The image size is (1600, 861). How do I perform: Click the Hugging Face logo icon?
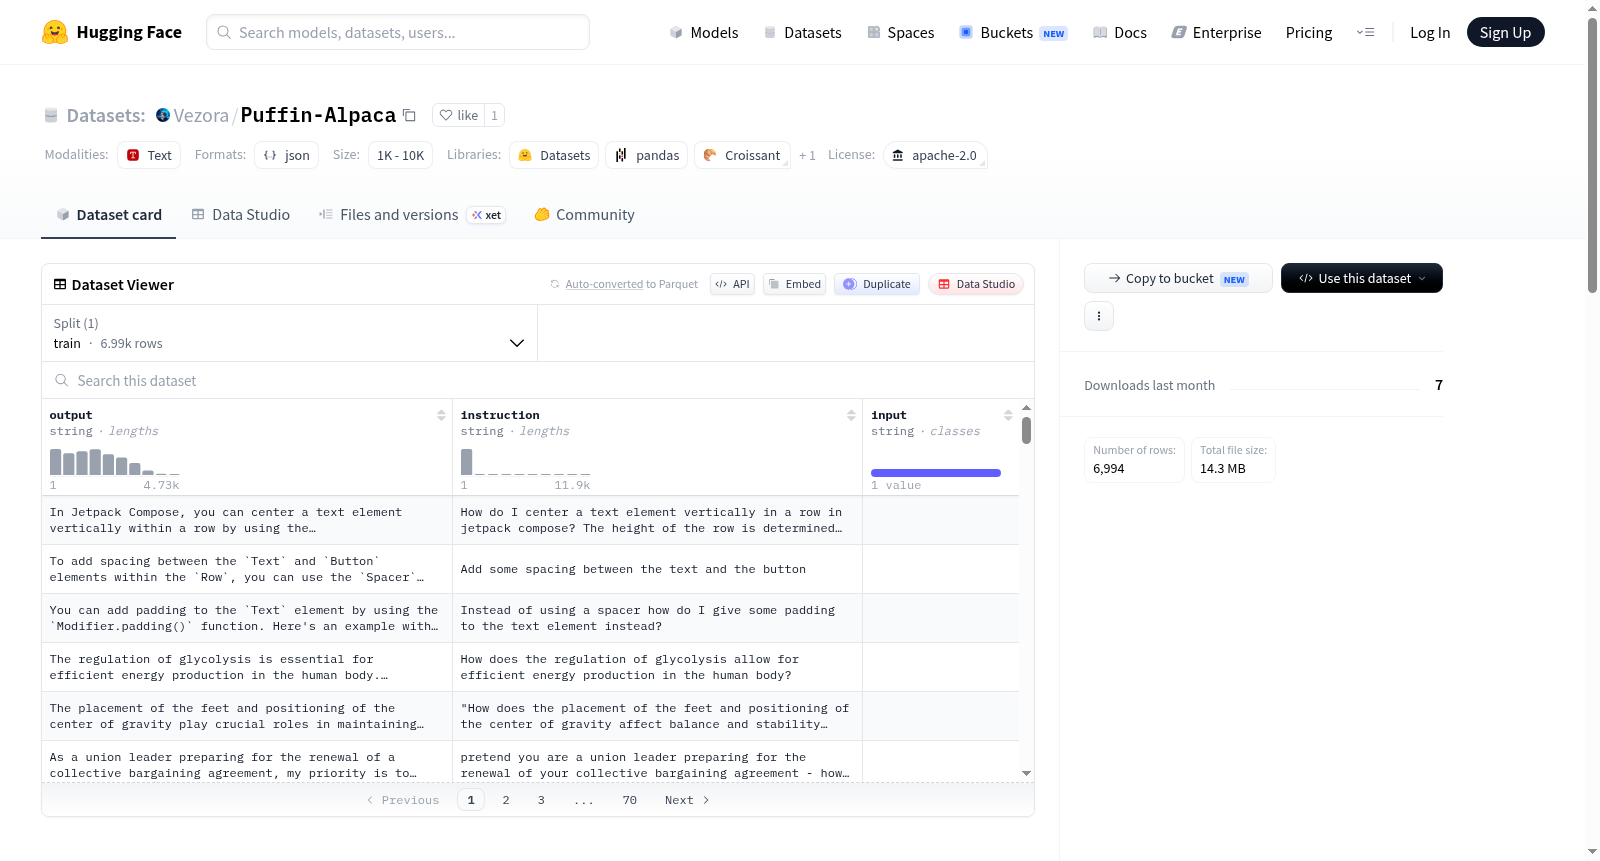tap(55, 32)
